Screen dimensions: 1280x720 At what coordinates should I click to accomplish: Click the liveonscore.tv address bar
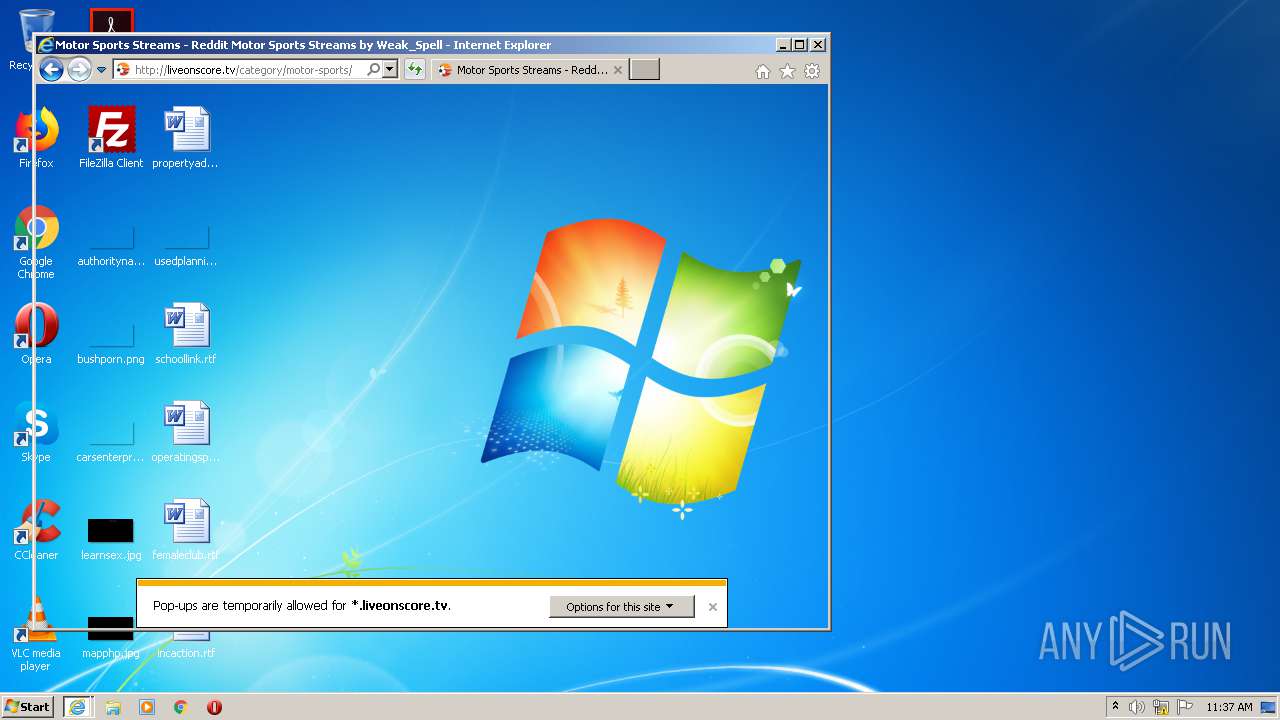238,70
